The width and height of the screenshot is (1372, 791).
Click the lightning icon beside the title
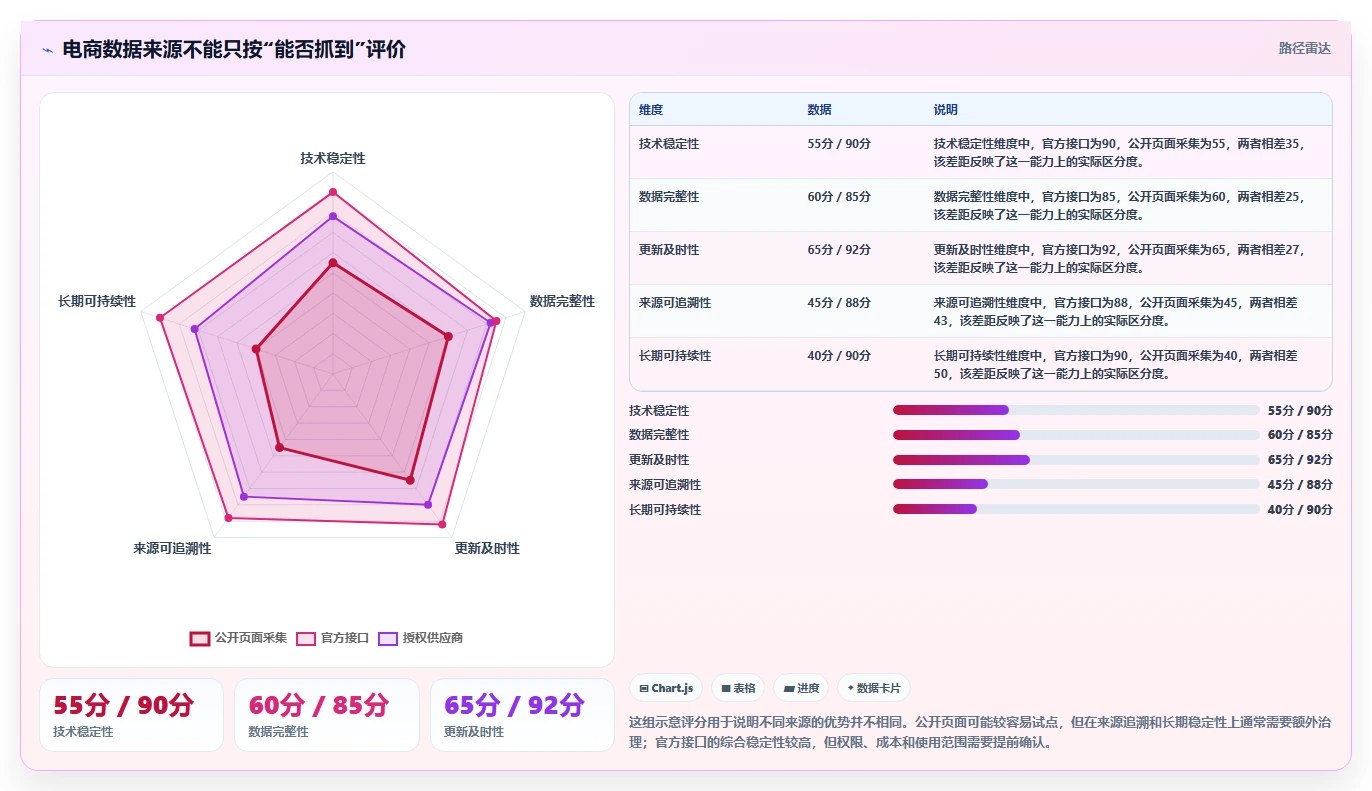tap(47, 50)
